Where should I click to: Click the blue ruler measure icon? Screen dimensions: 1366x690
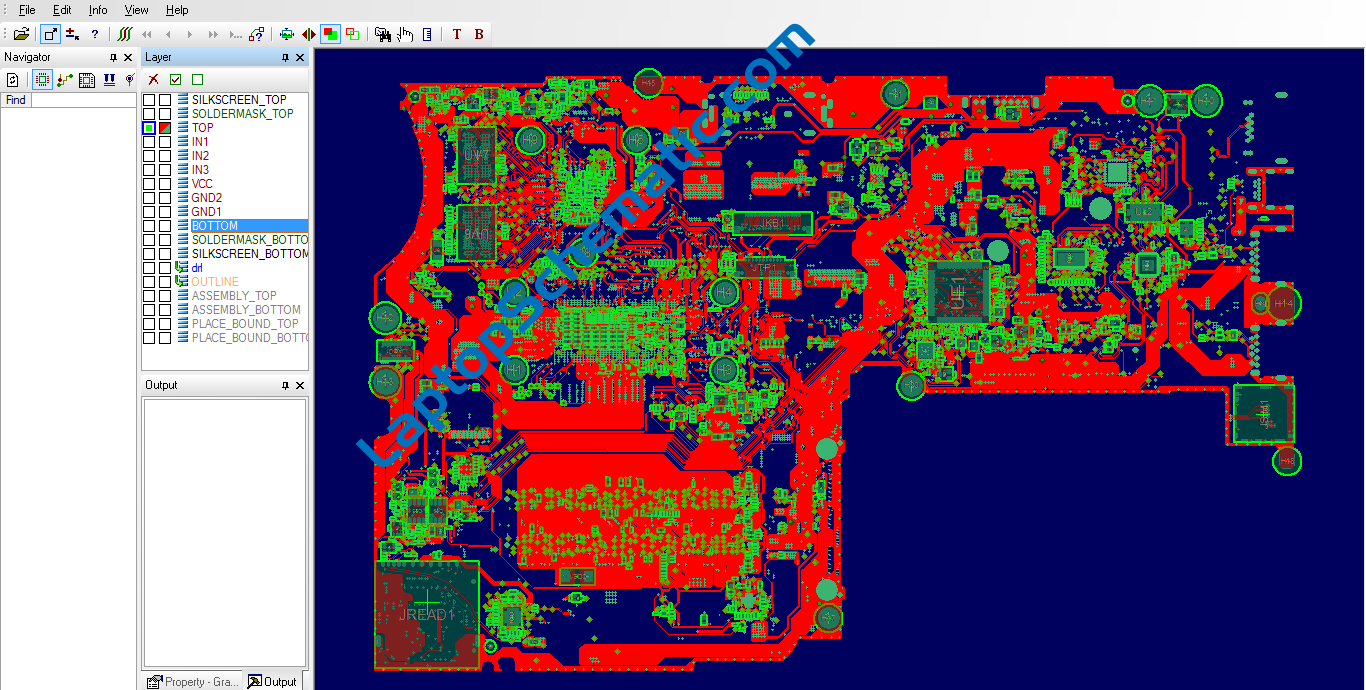tap(428, 34)
